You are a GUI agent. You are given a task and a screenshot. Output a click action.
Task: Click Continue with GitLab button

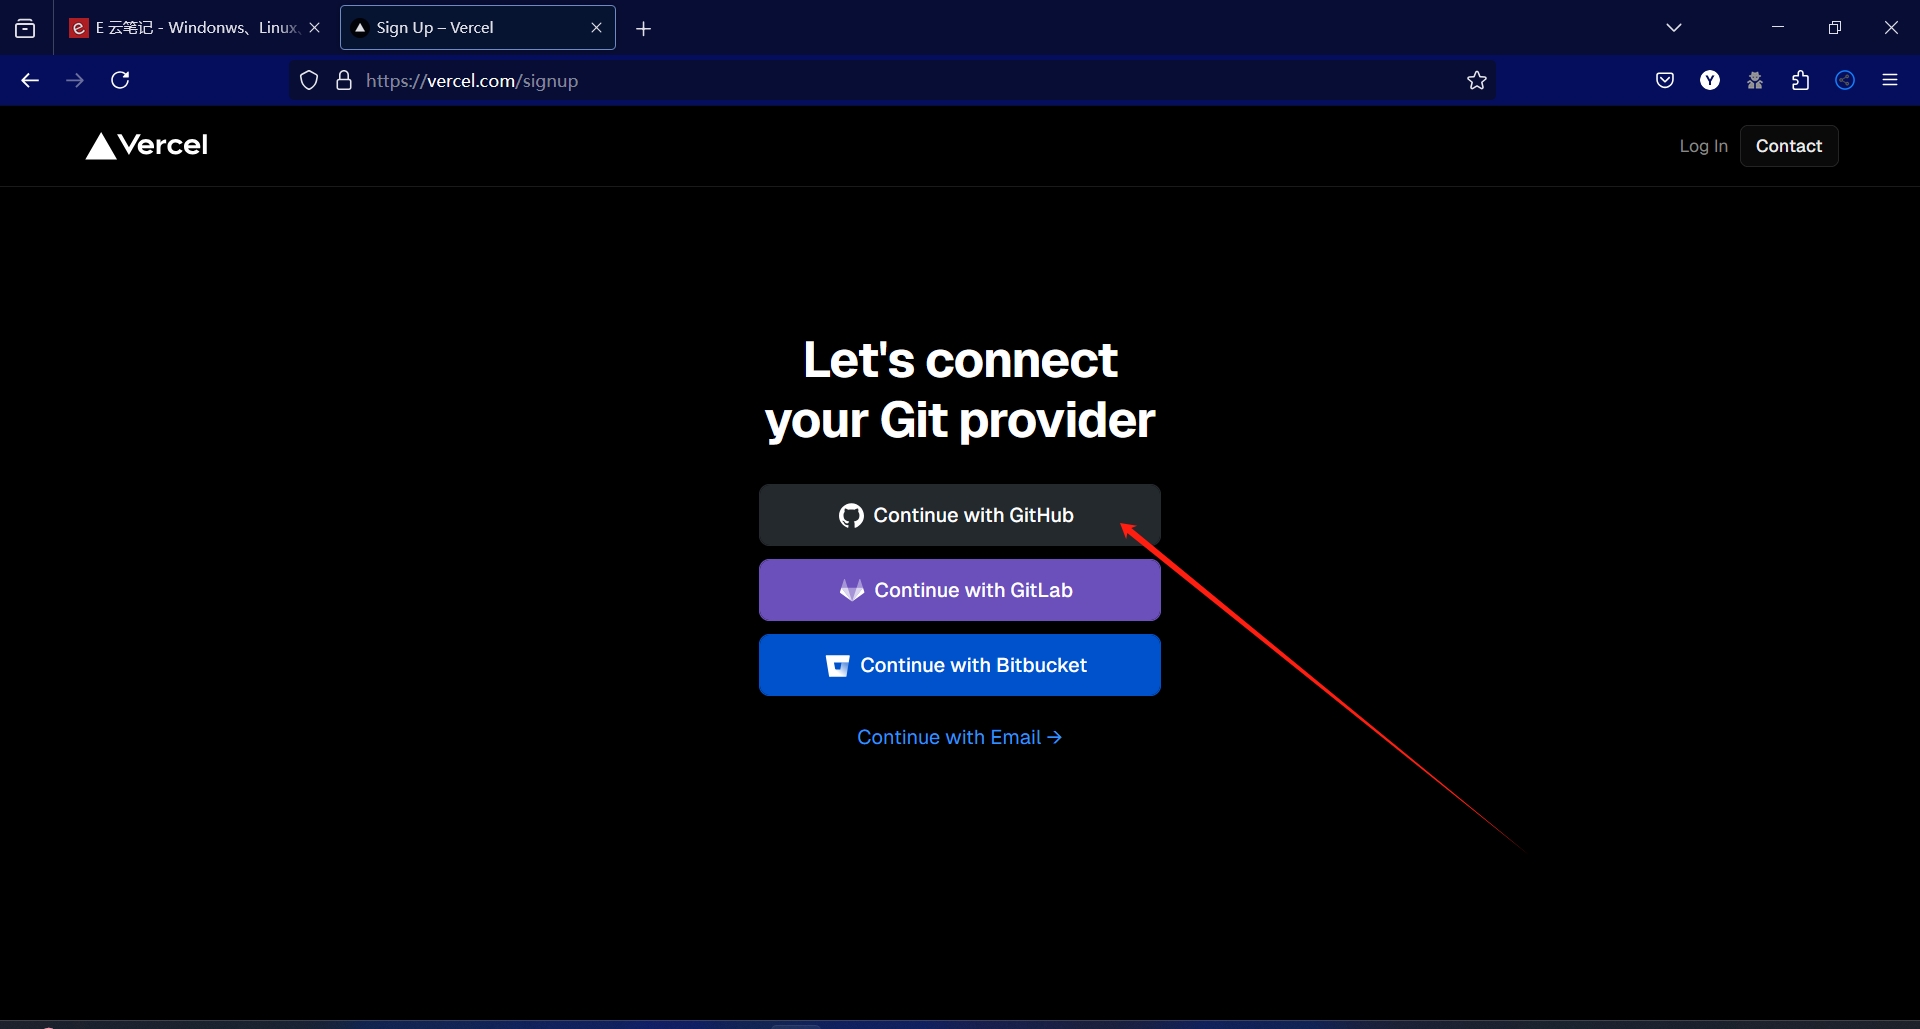click(x=959, y=590)
